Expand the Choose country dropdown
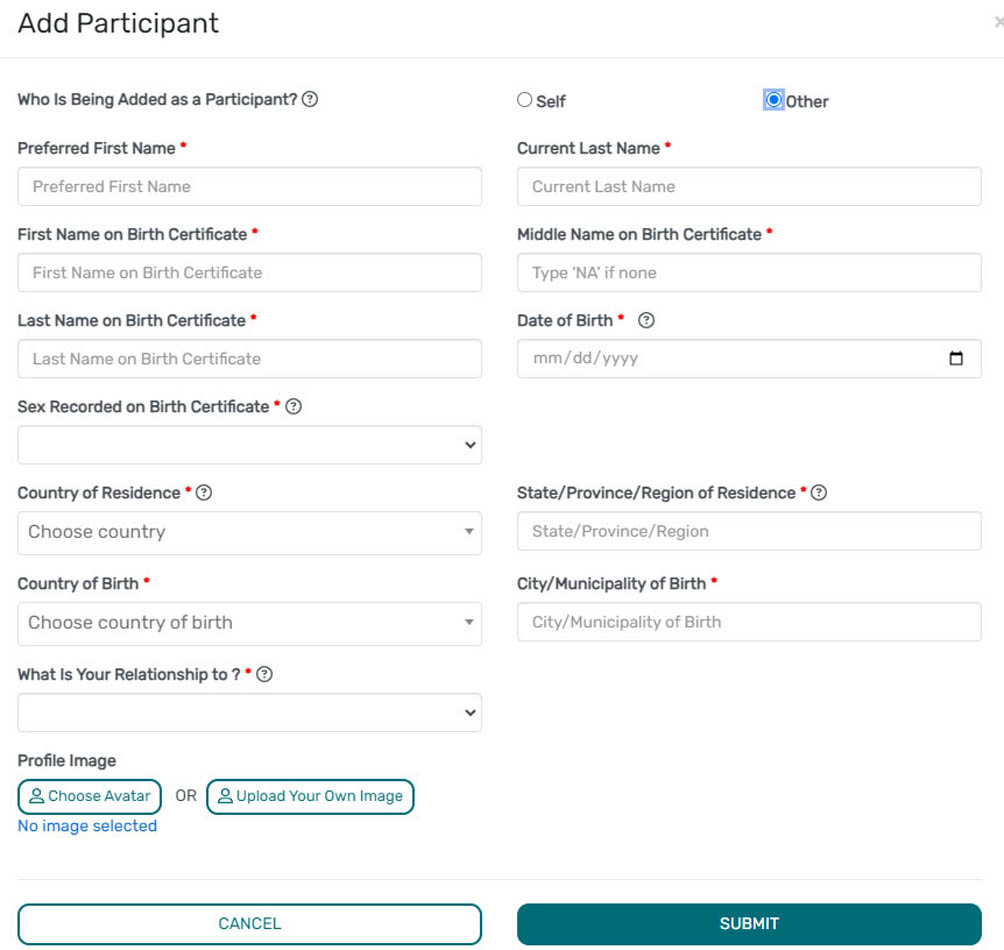 click(249, 532)
